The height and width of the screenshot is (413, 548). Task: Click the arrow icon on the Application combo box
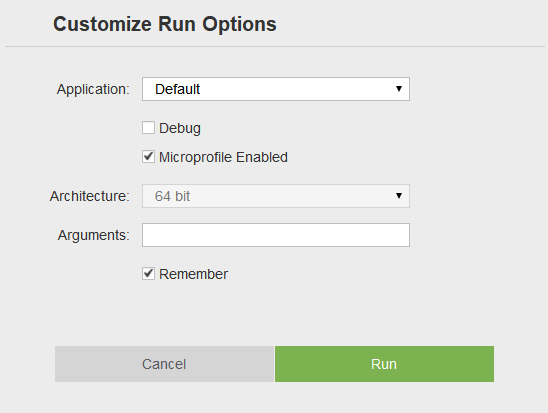click(399, 89)
